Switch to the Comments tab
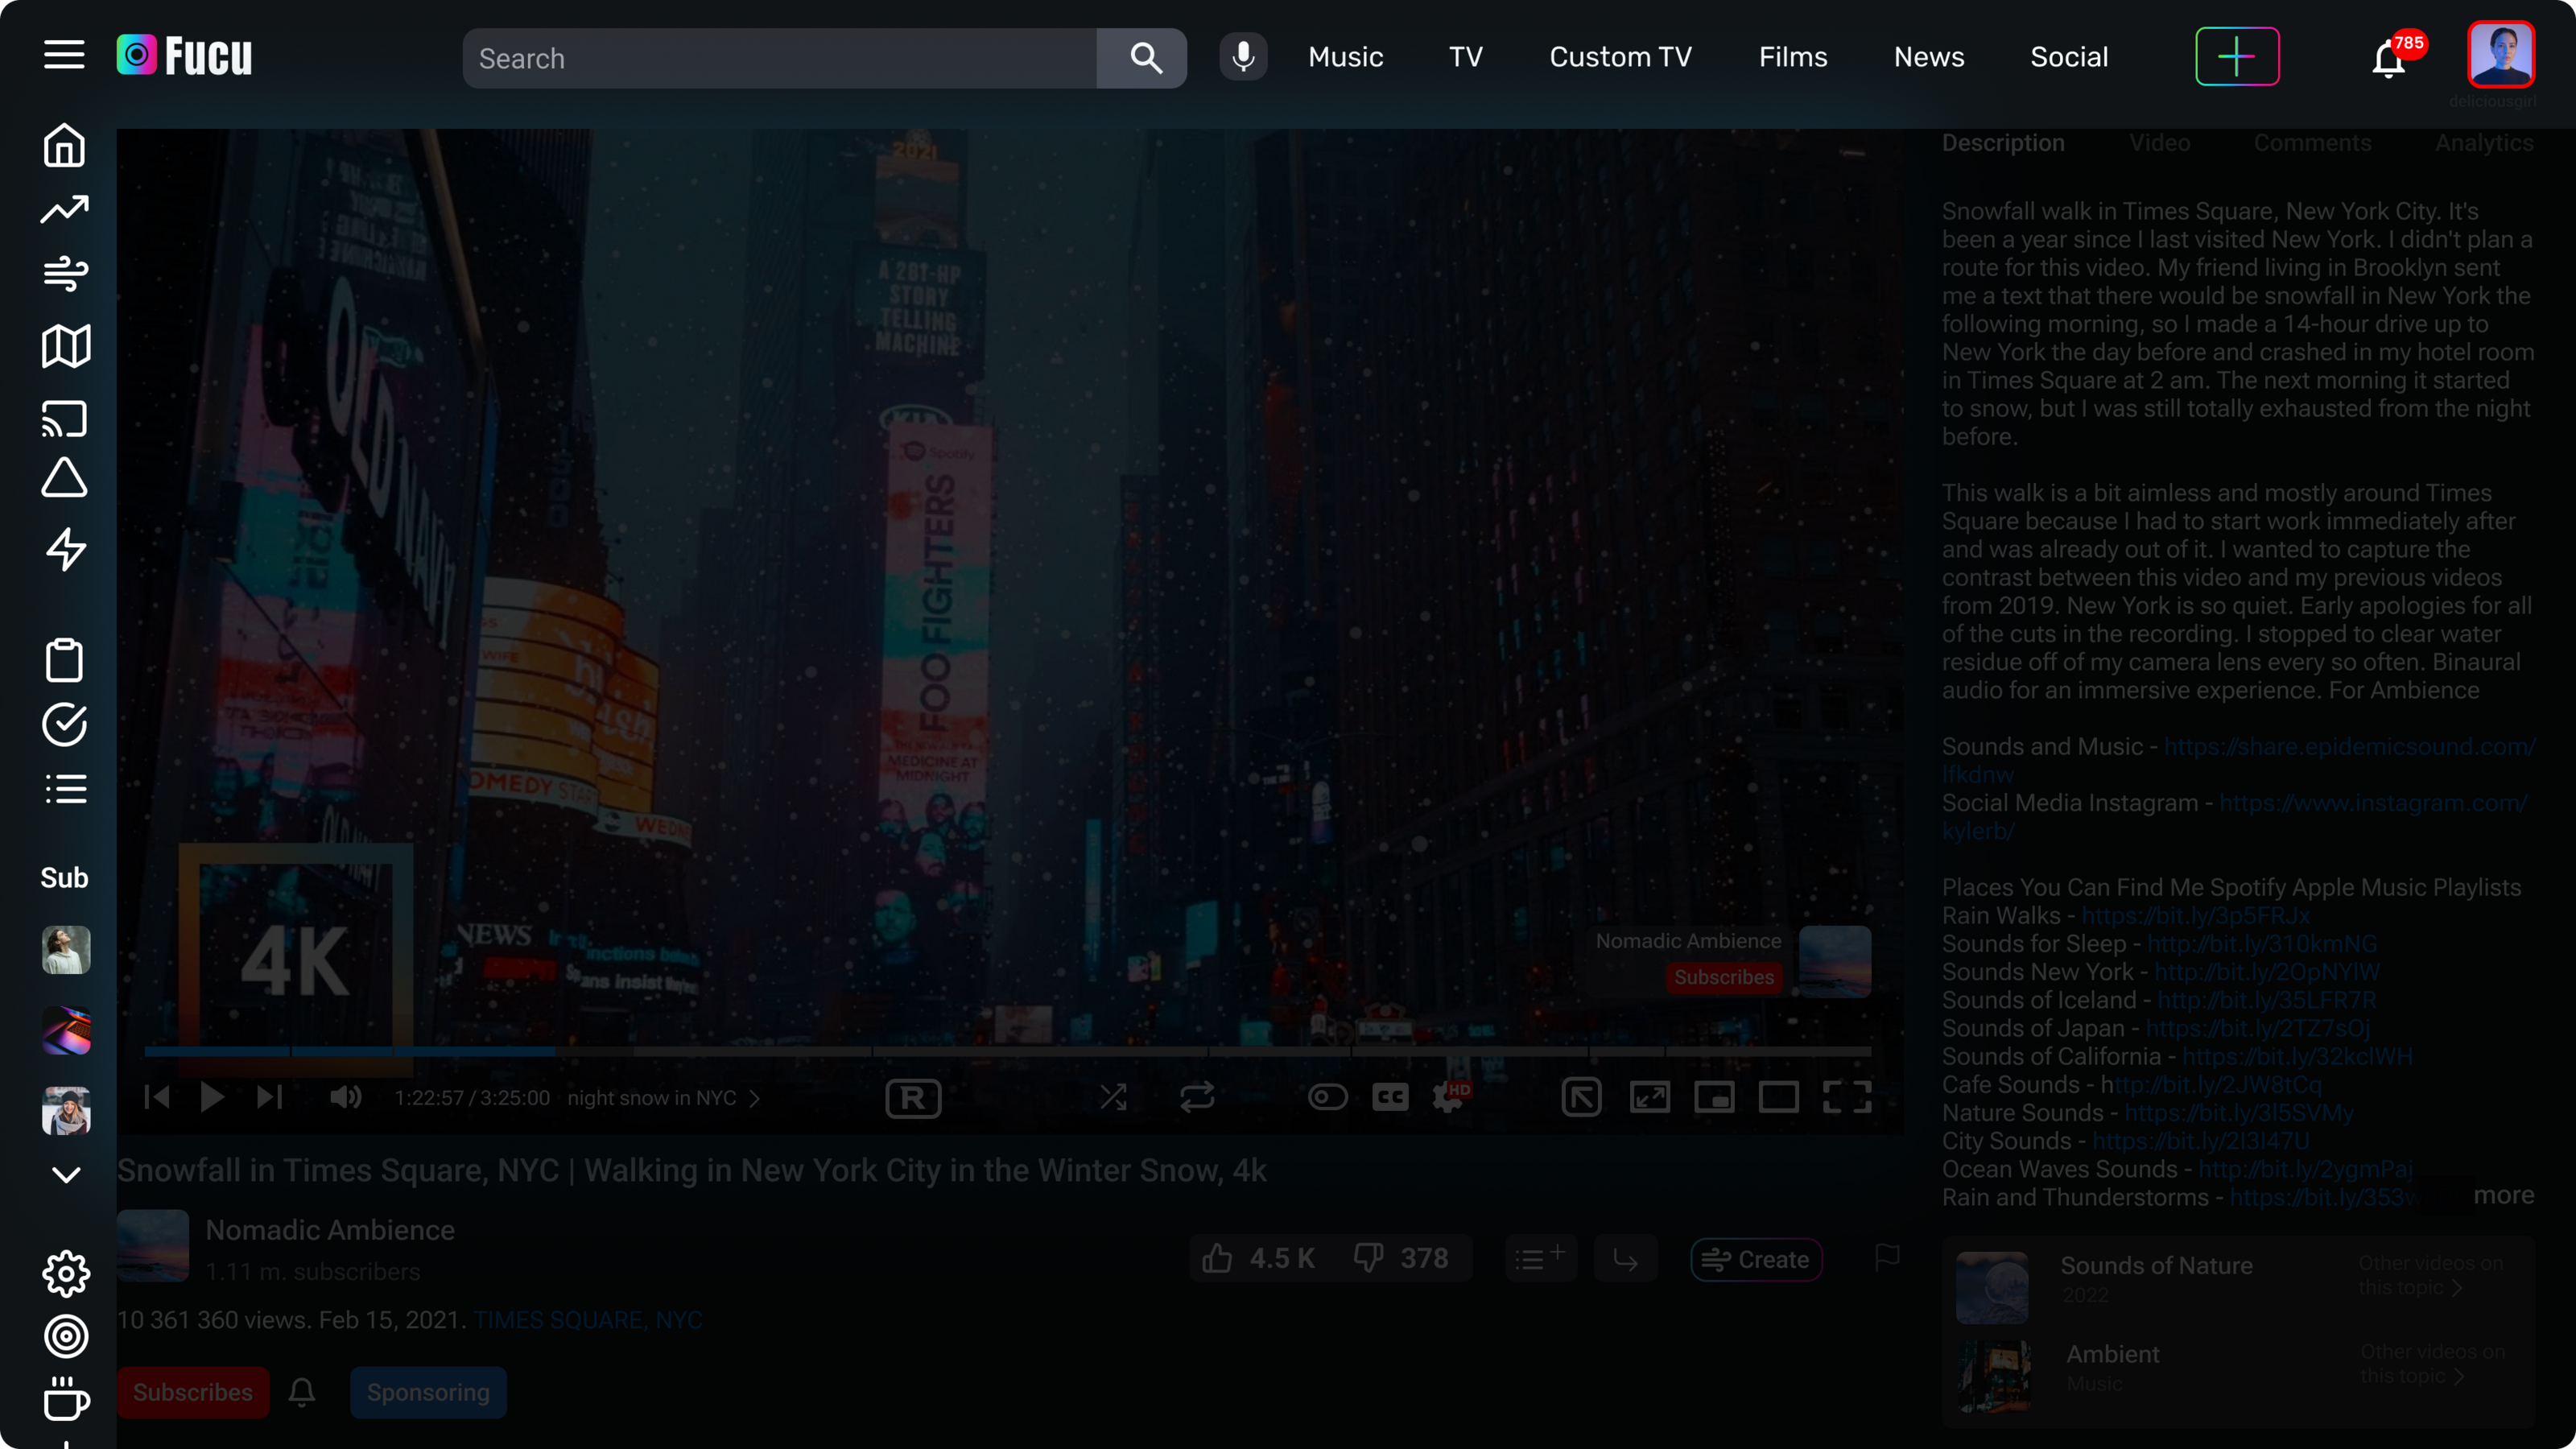The height and width of the screenshot is (1449, 2576). pyautogui.click(x=2312, y=143)
